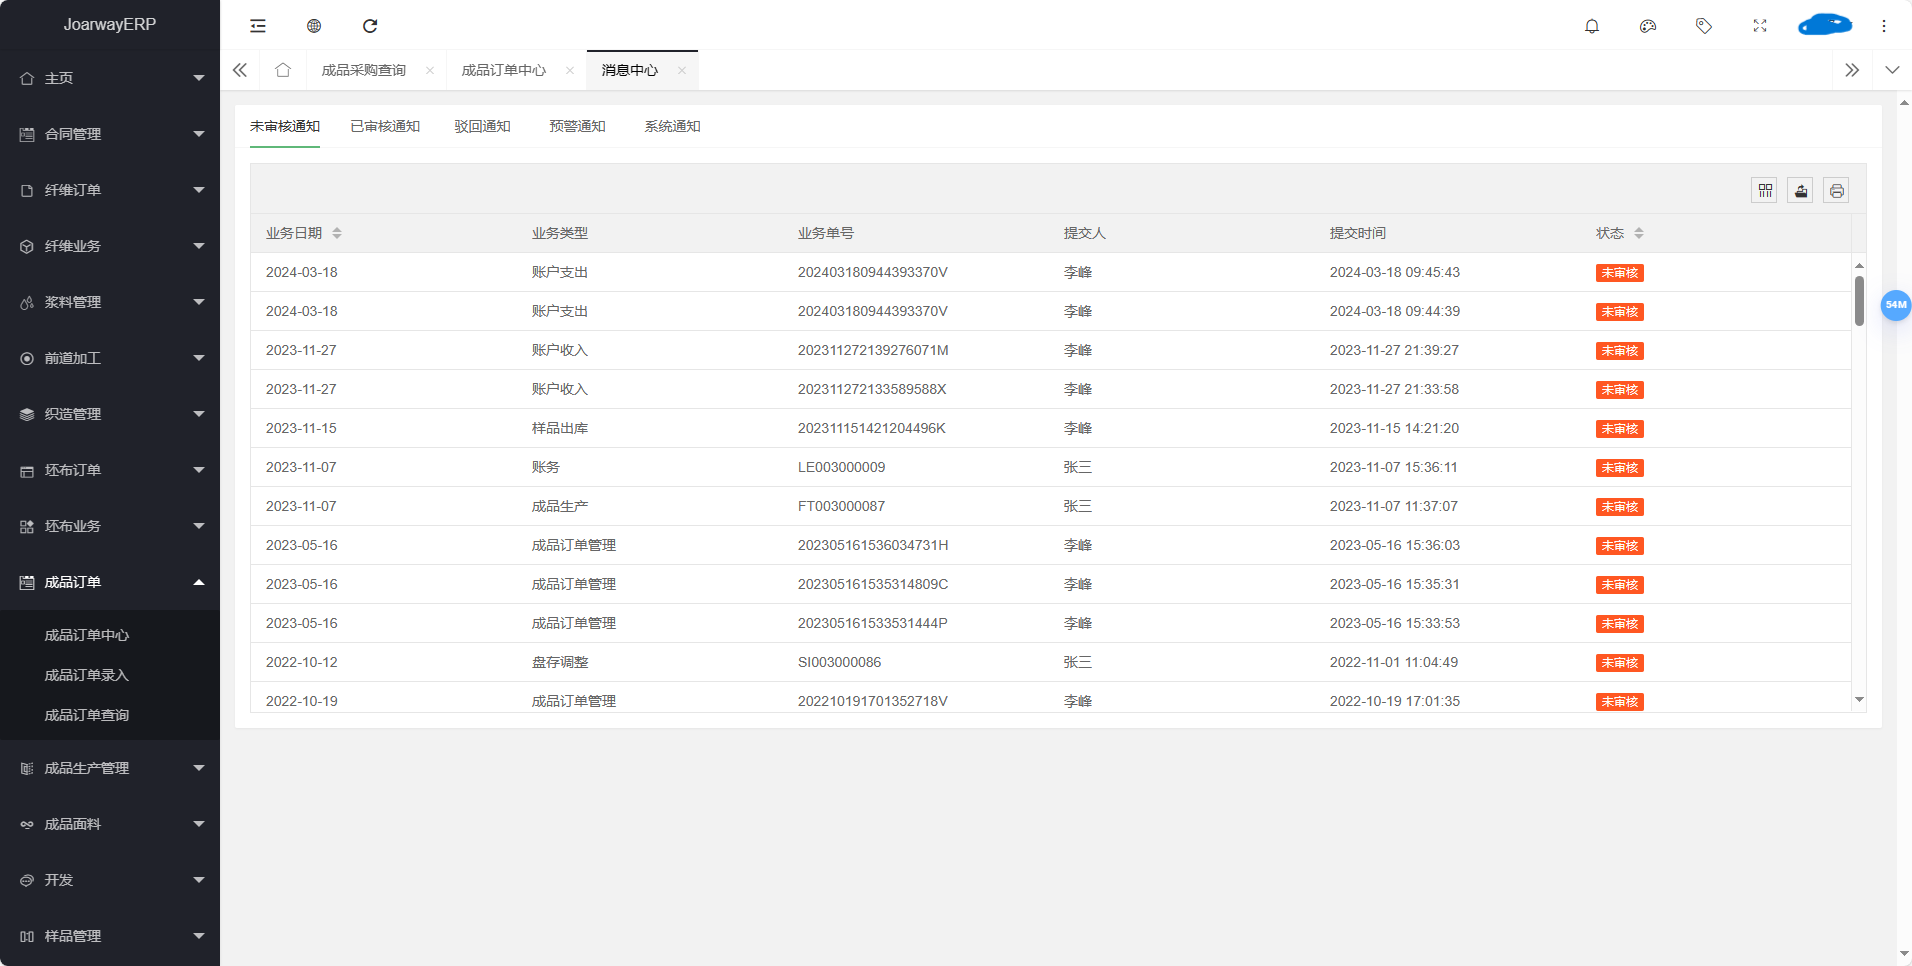Open the vertical dots more menu
1912x966 pixels.
click(x=1884, y=26)
